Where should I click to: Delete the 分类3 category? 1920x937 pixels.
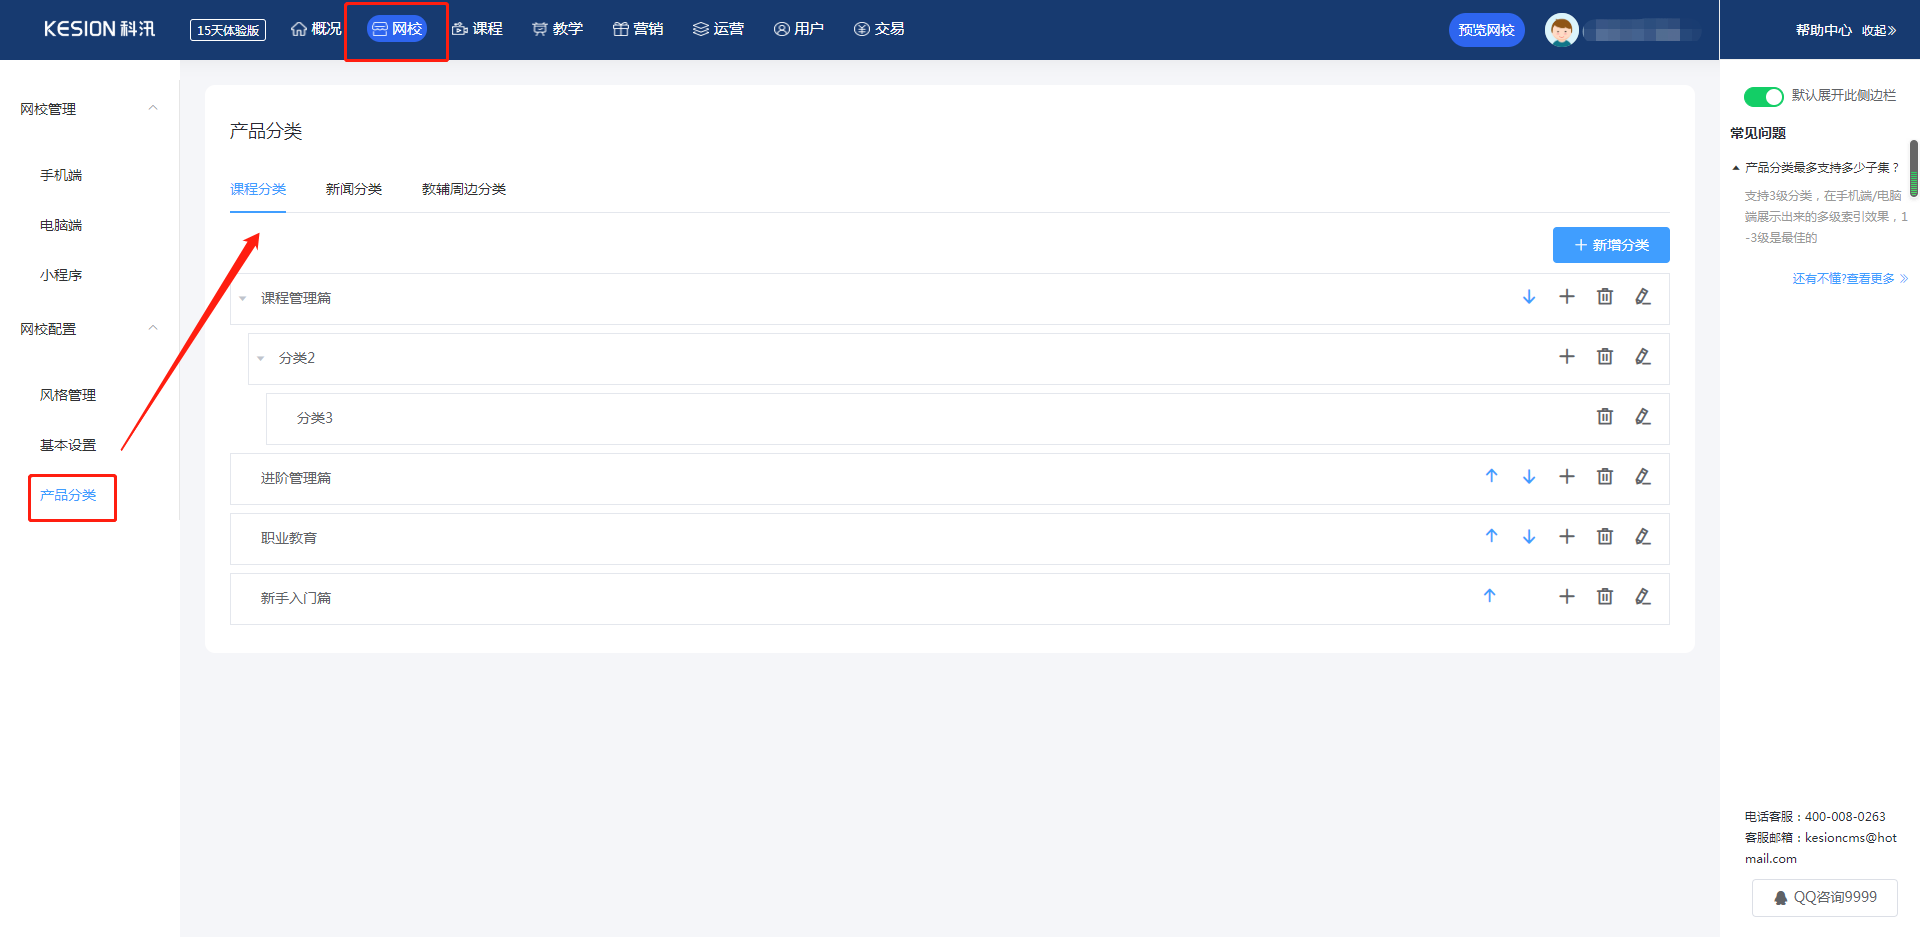[x=1605, y=417]
